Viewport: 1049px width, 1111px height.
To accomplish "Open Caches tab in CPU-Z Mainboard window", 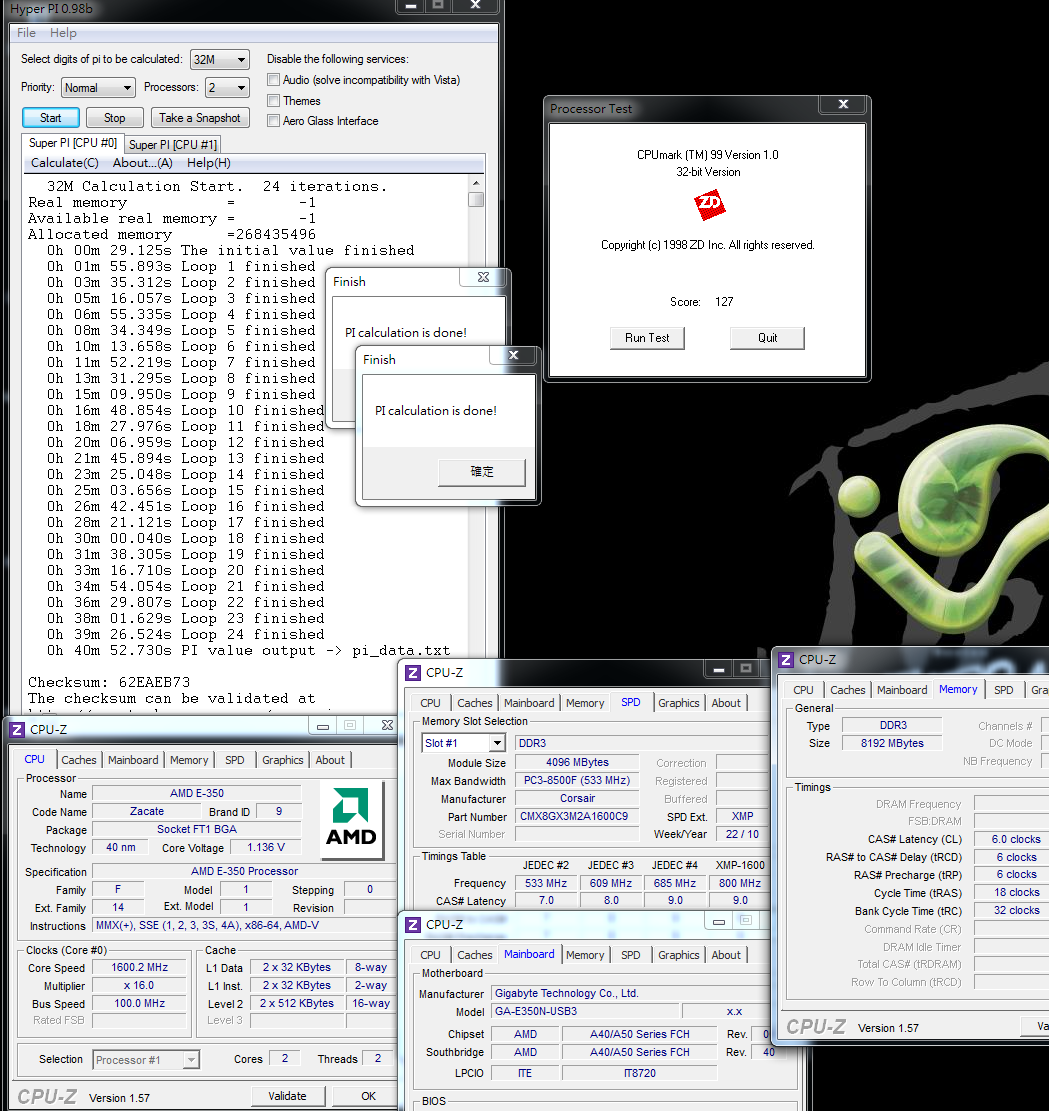I will click(474, 955).
